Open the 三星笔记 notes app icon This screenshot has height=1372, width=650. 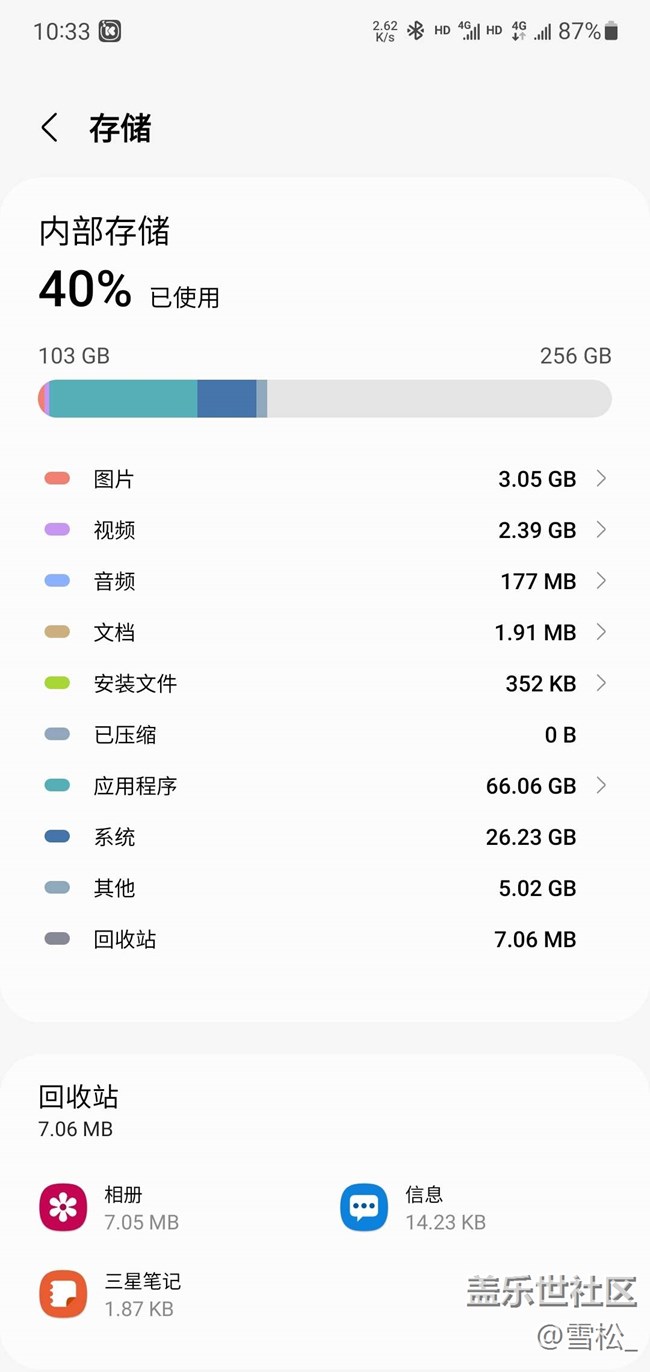63,1294
